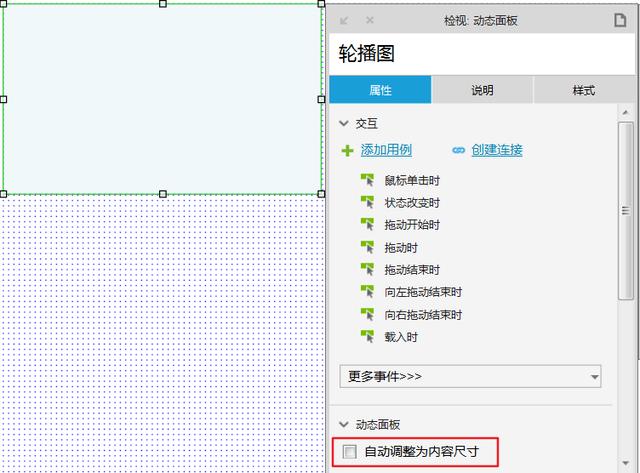Collapse the 动态面板 section
This screenshot has height=473, width=640.
coord(344,424)
